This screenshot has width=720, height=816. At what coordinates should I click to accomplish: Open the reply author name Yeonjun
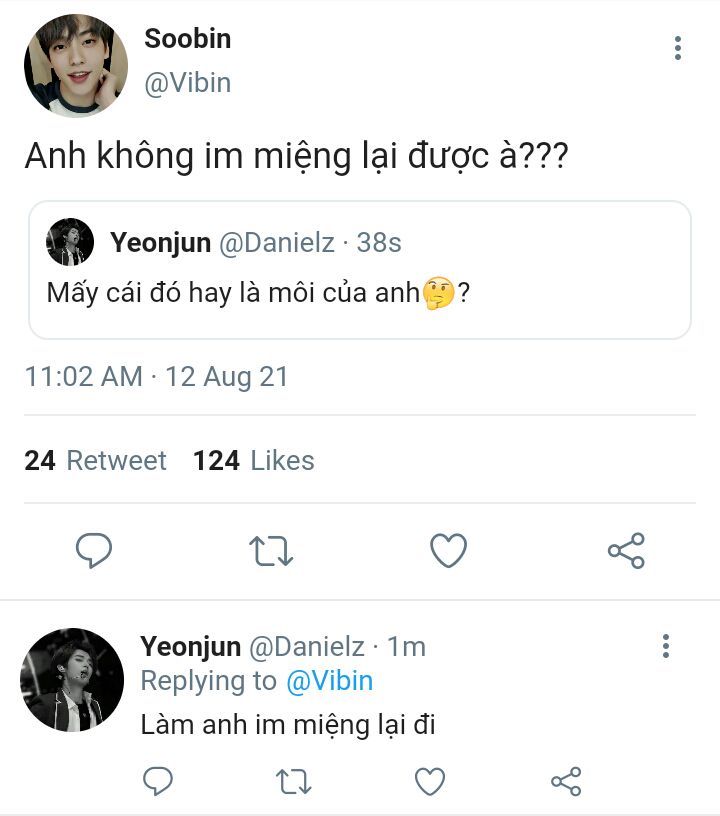click(x=190, y=647)
